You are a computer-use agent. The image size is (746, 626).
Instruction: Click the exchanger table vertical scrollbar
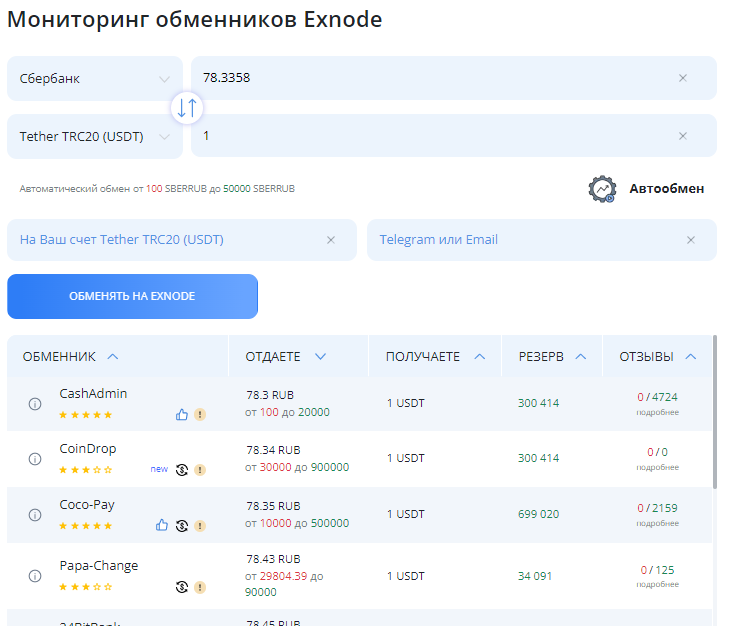pos(715,412)
